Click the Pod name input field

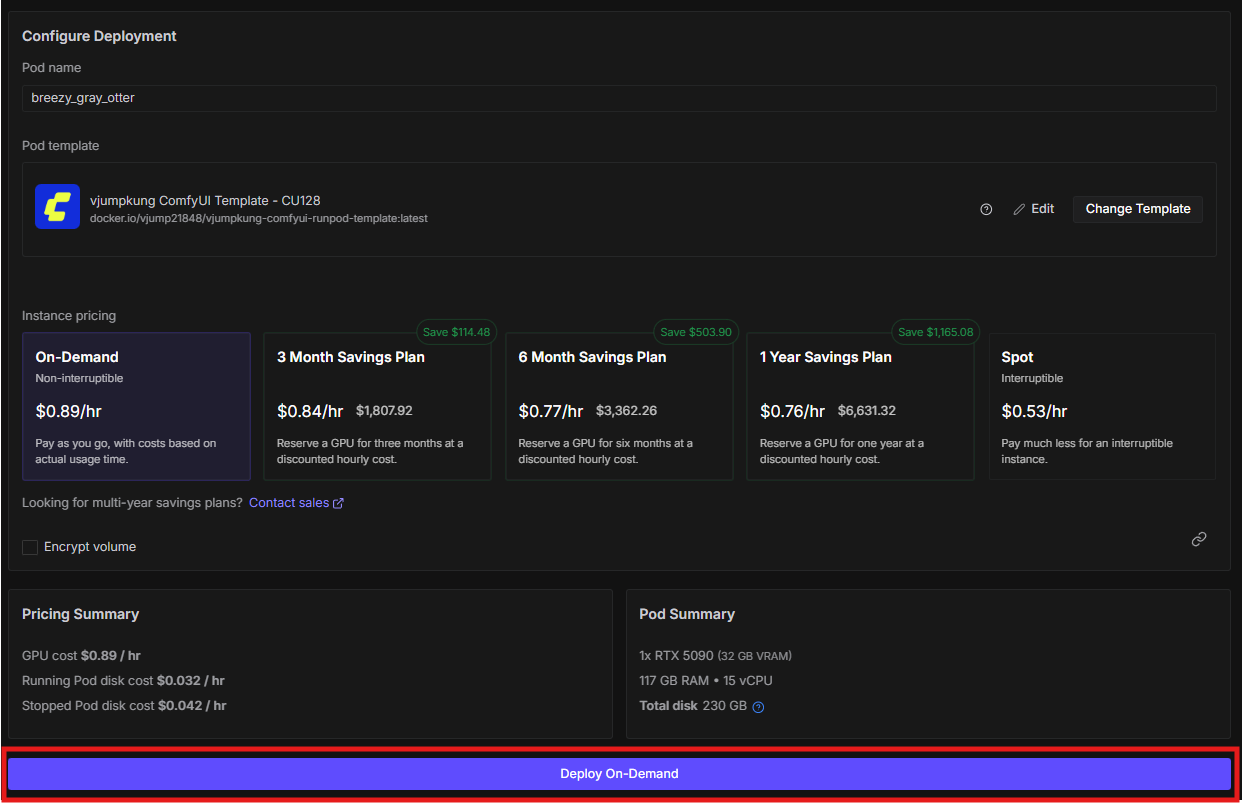click(619, 98)
